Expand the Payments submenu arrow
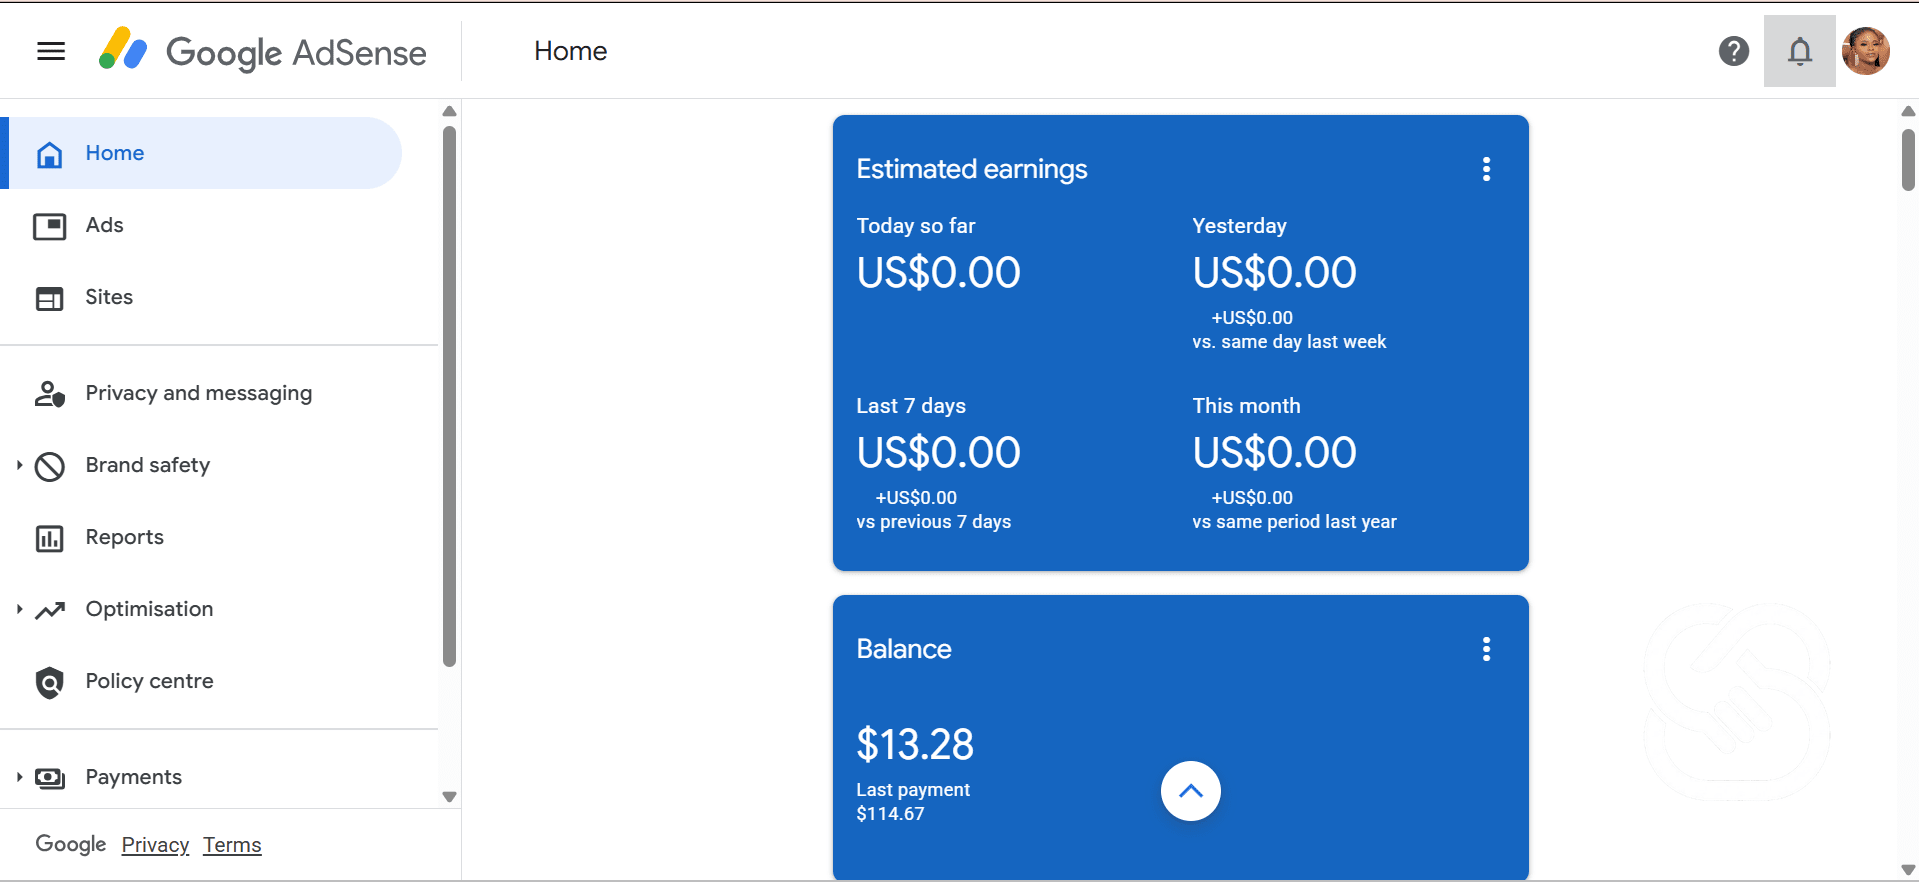 coord(19,777)
